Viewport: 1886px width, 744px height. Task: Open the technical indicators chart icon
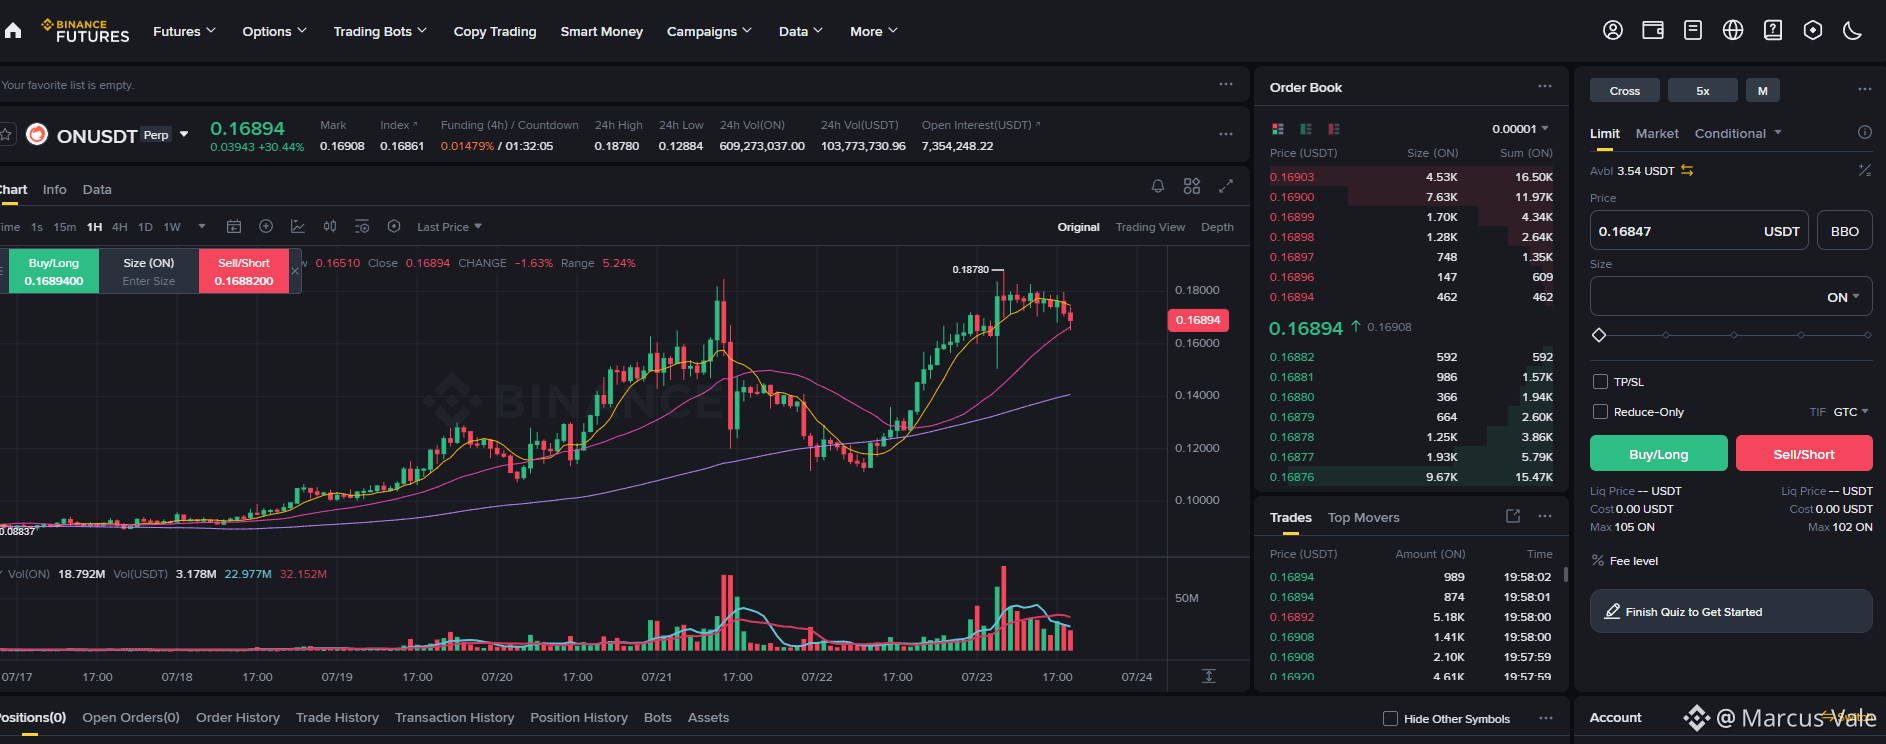(x=298, y=227)
